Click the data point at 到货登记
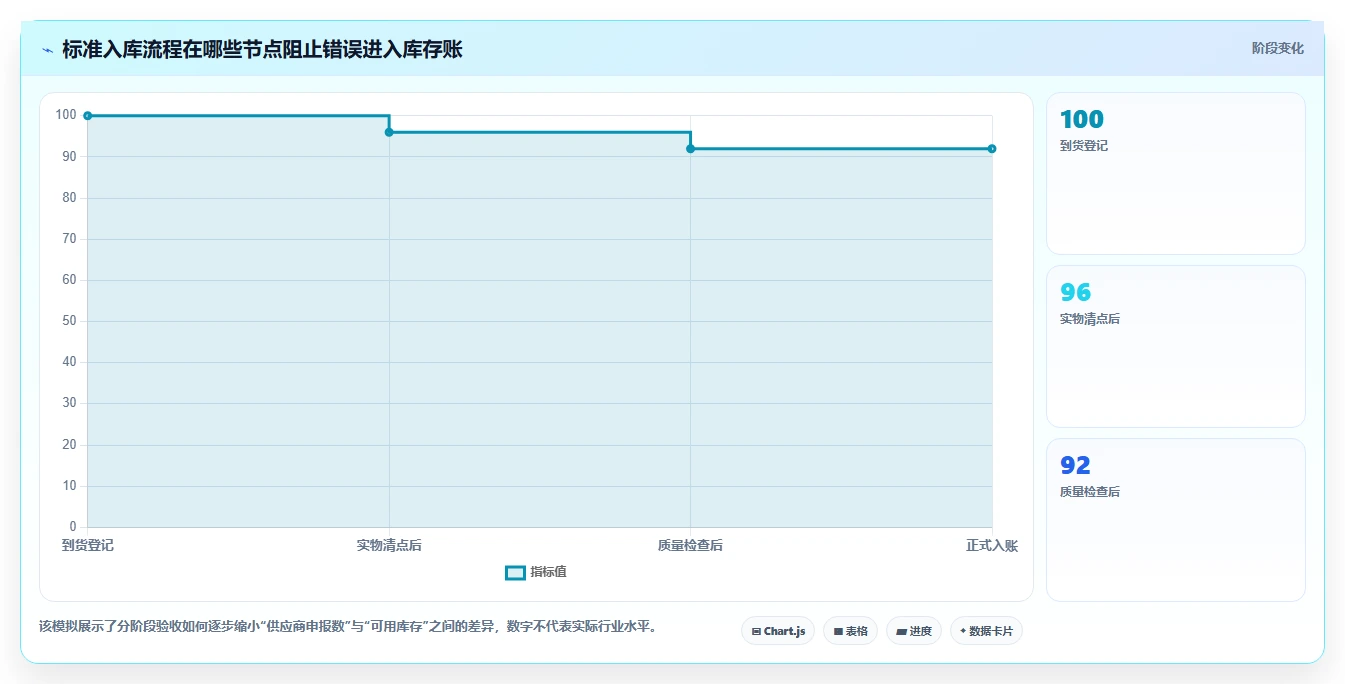1345x684 pixels. pos(88,116)
